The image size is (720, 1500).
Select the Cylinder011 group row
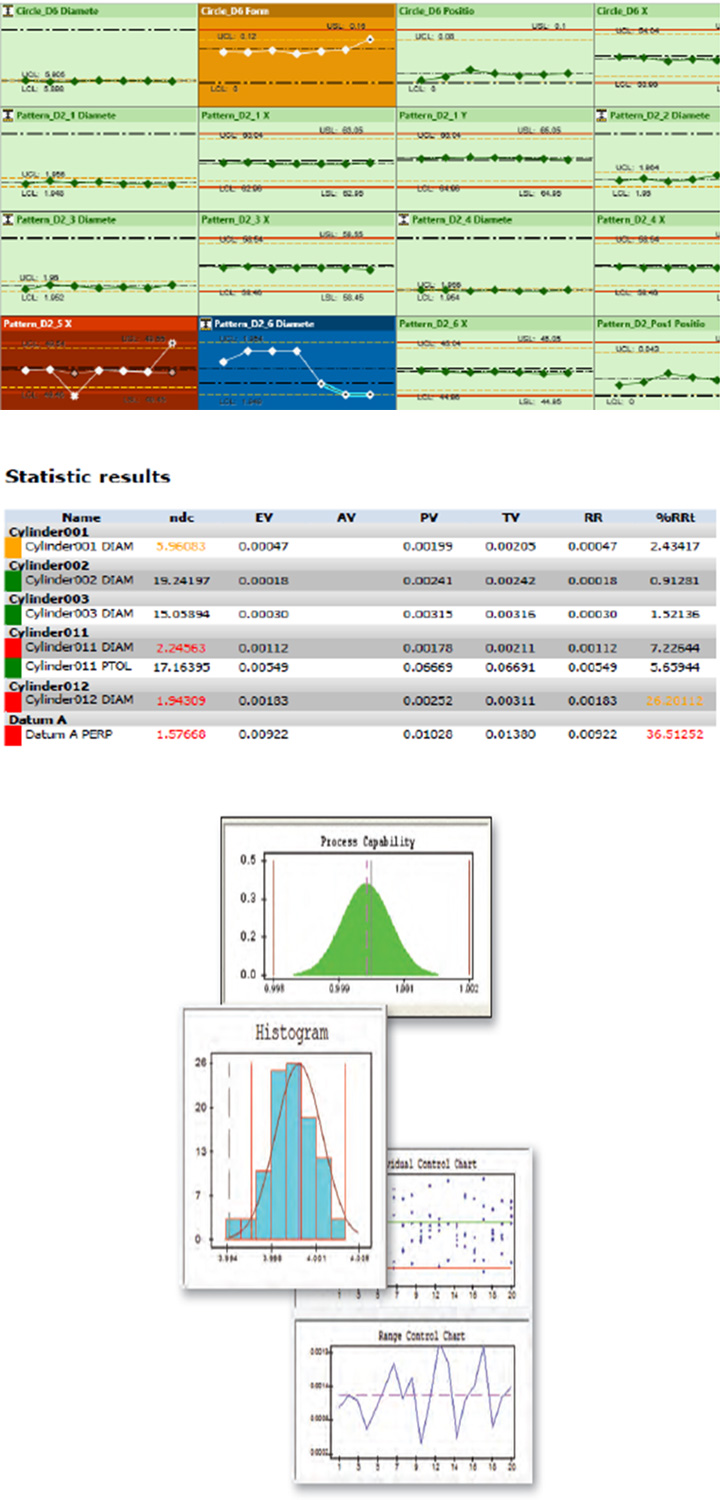pyautogui.click(x=360, y=632)
